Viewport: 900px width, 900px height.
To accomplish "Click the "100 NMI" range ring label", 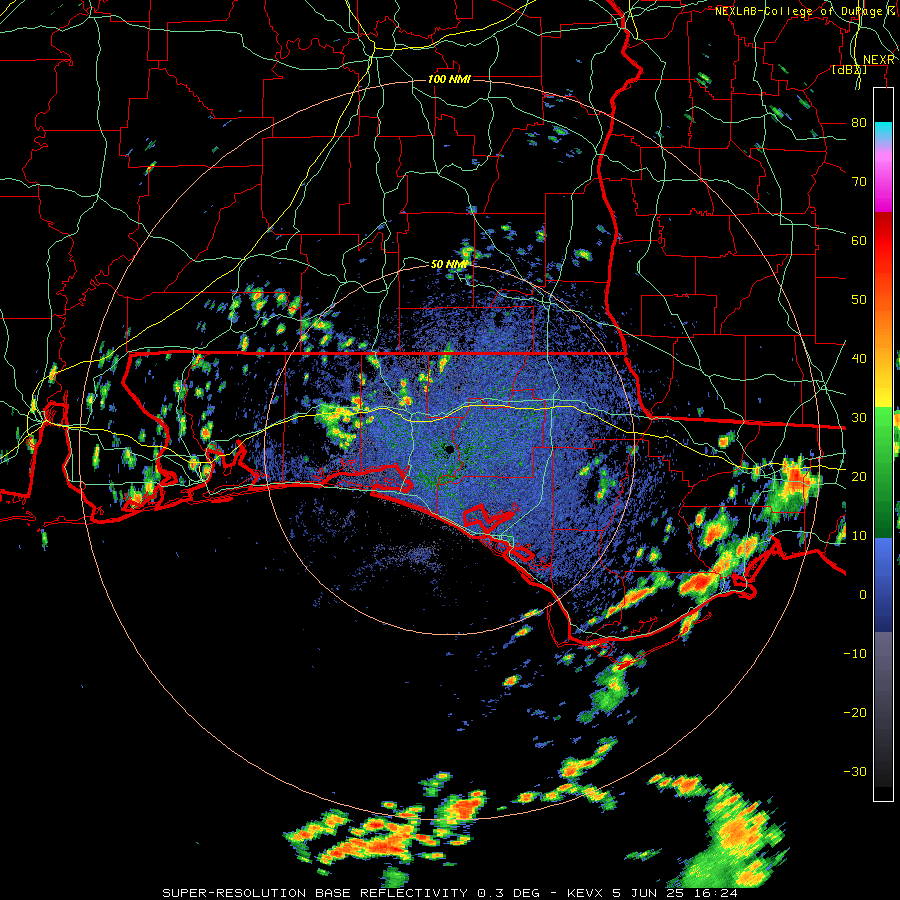I will tap(449, 79).
